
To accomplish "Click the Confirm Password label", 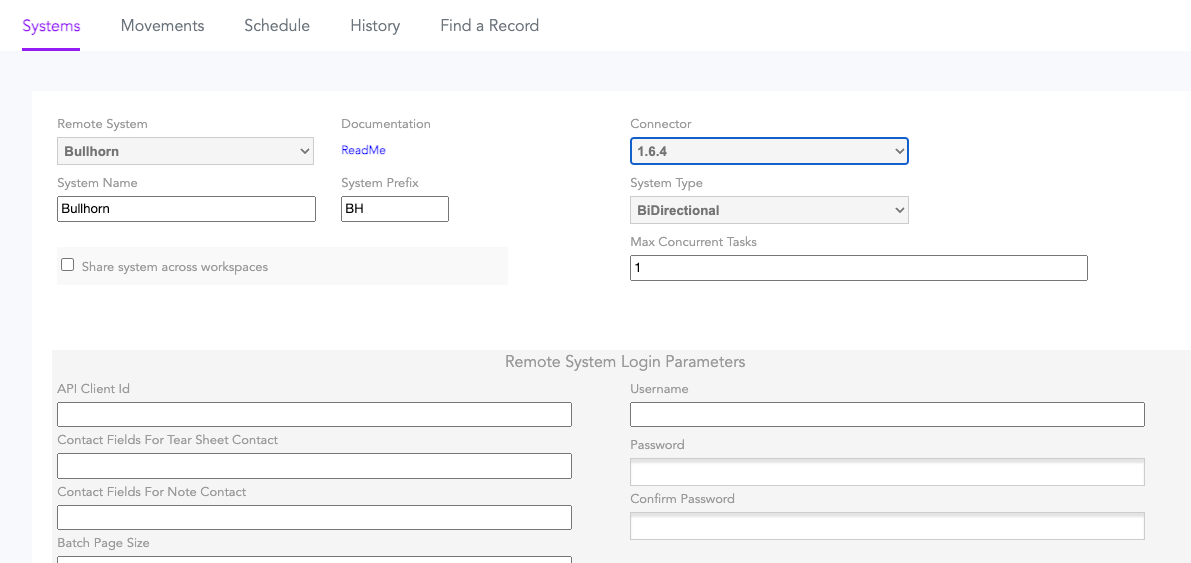I will pos(682,499).
